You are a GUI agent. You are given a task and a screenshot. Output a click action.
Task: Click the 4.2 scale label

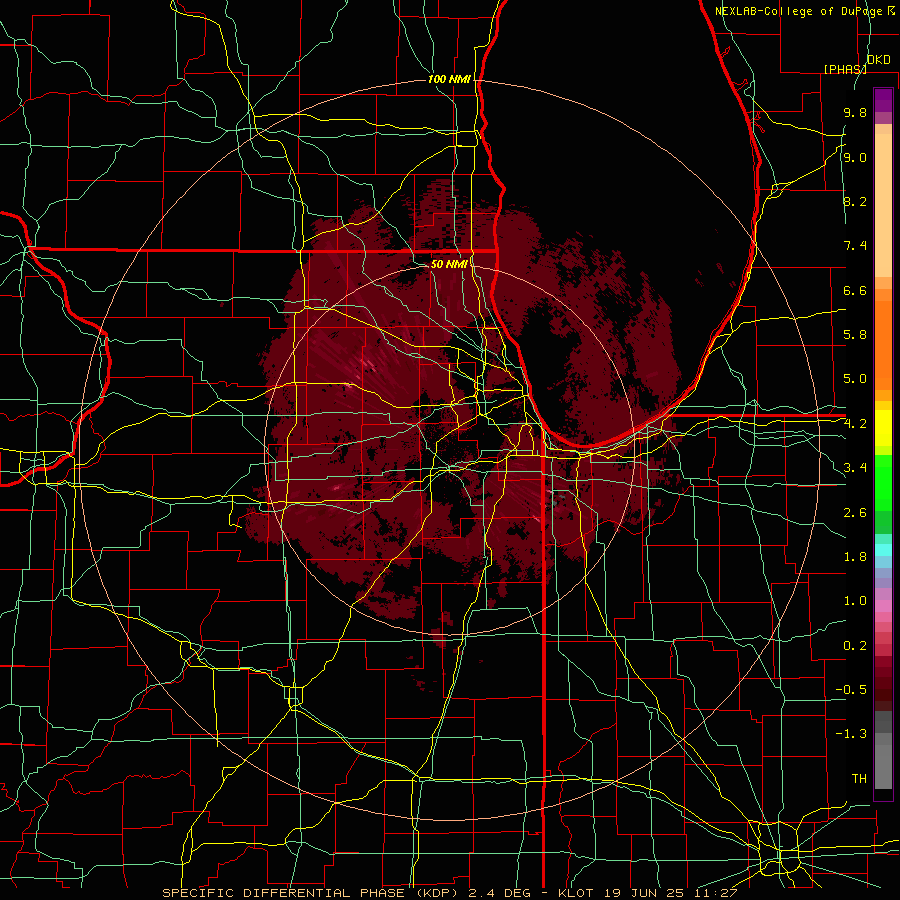855,424
